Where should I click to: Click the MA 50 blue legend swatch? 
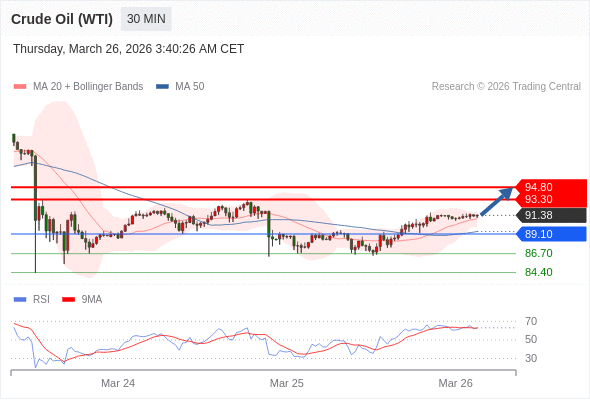point(162,87)
